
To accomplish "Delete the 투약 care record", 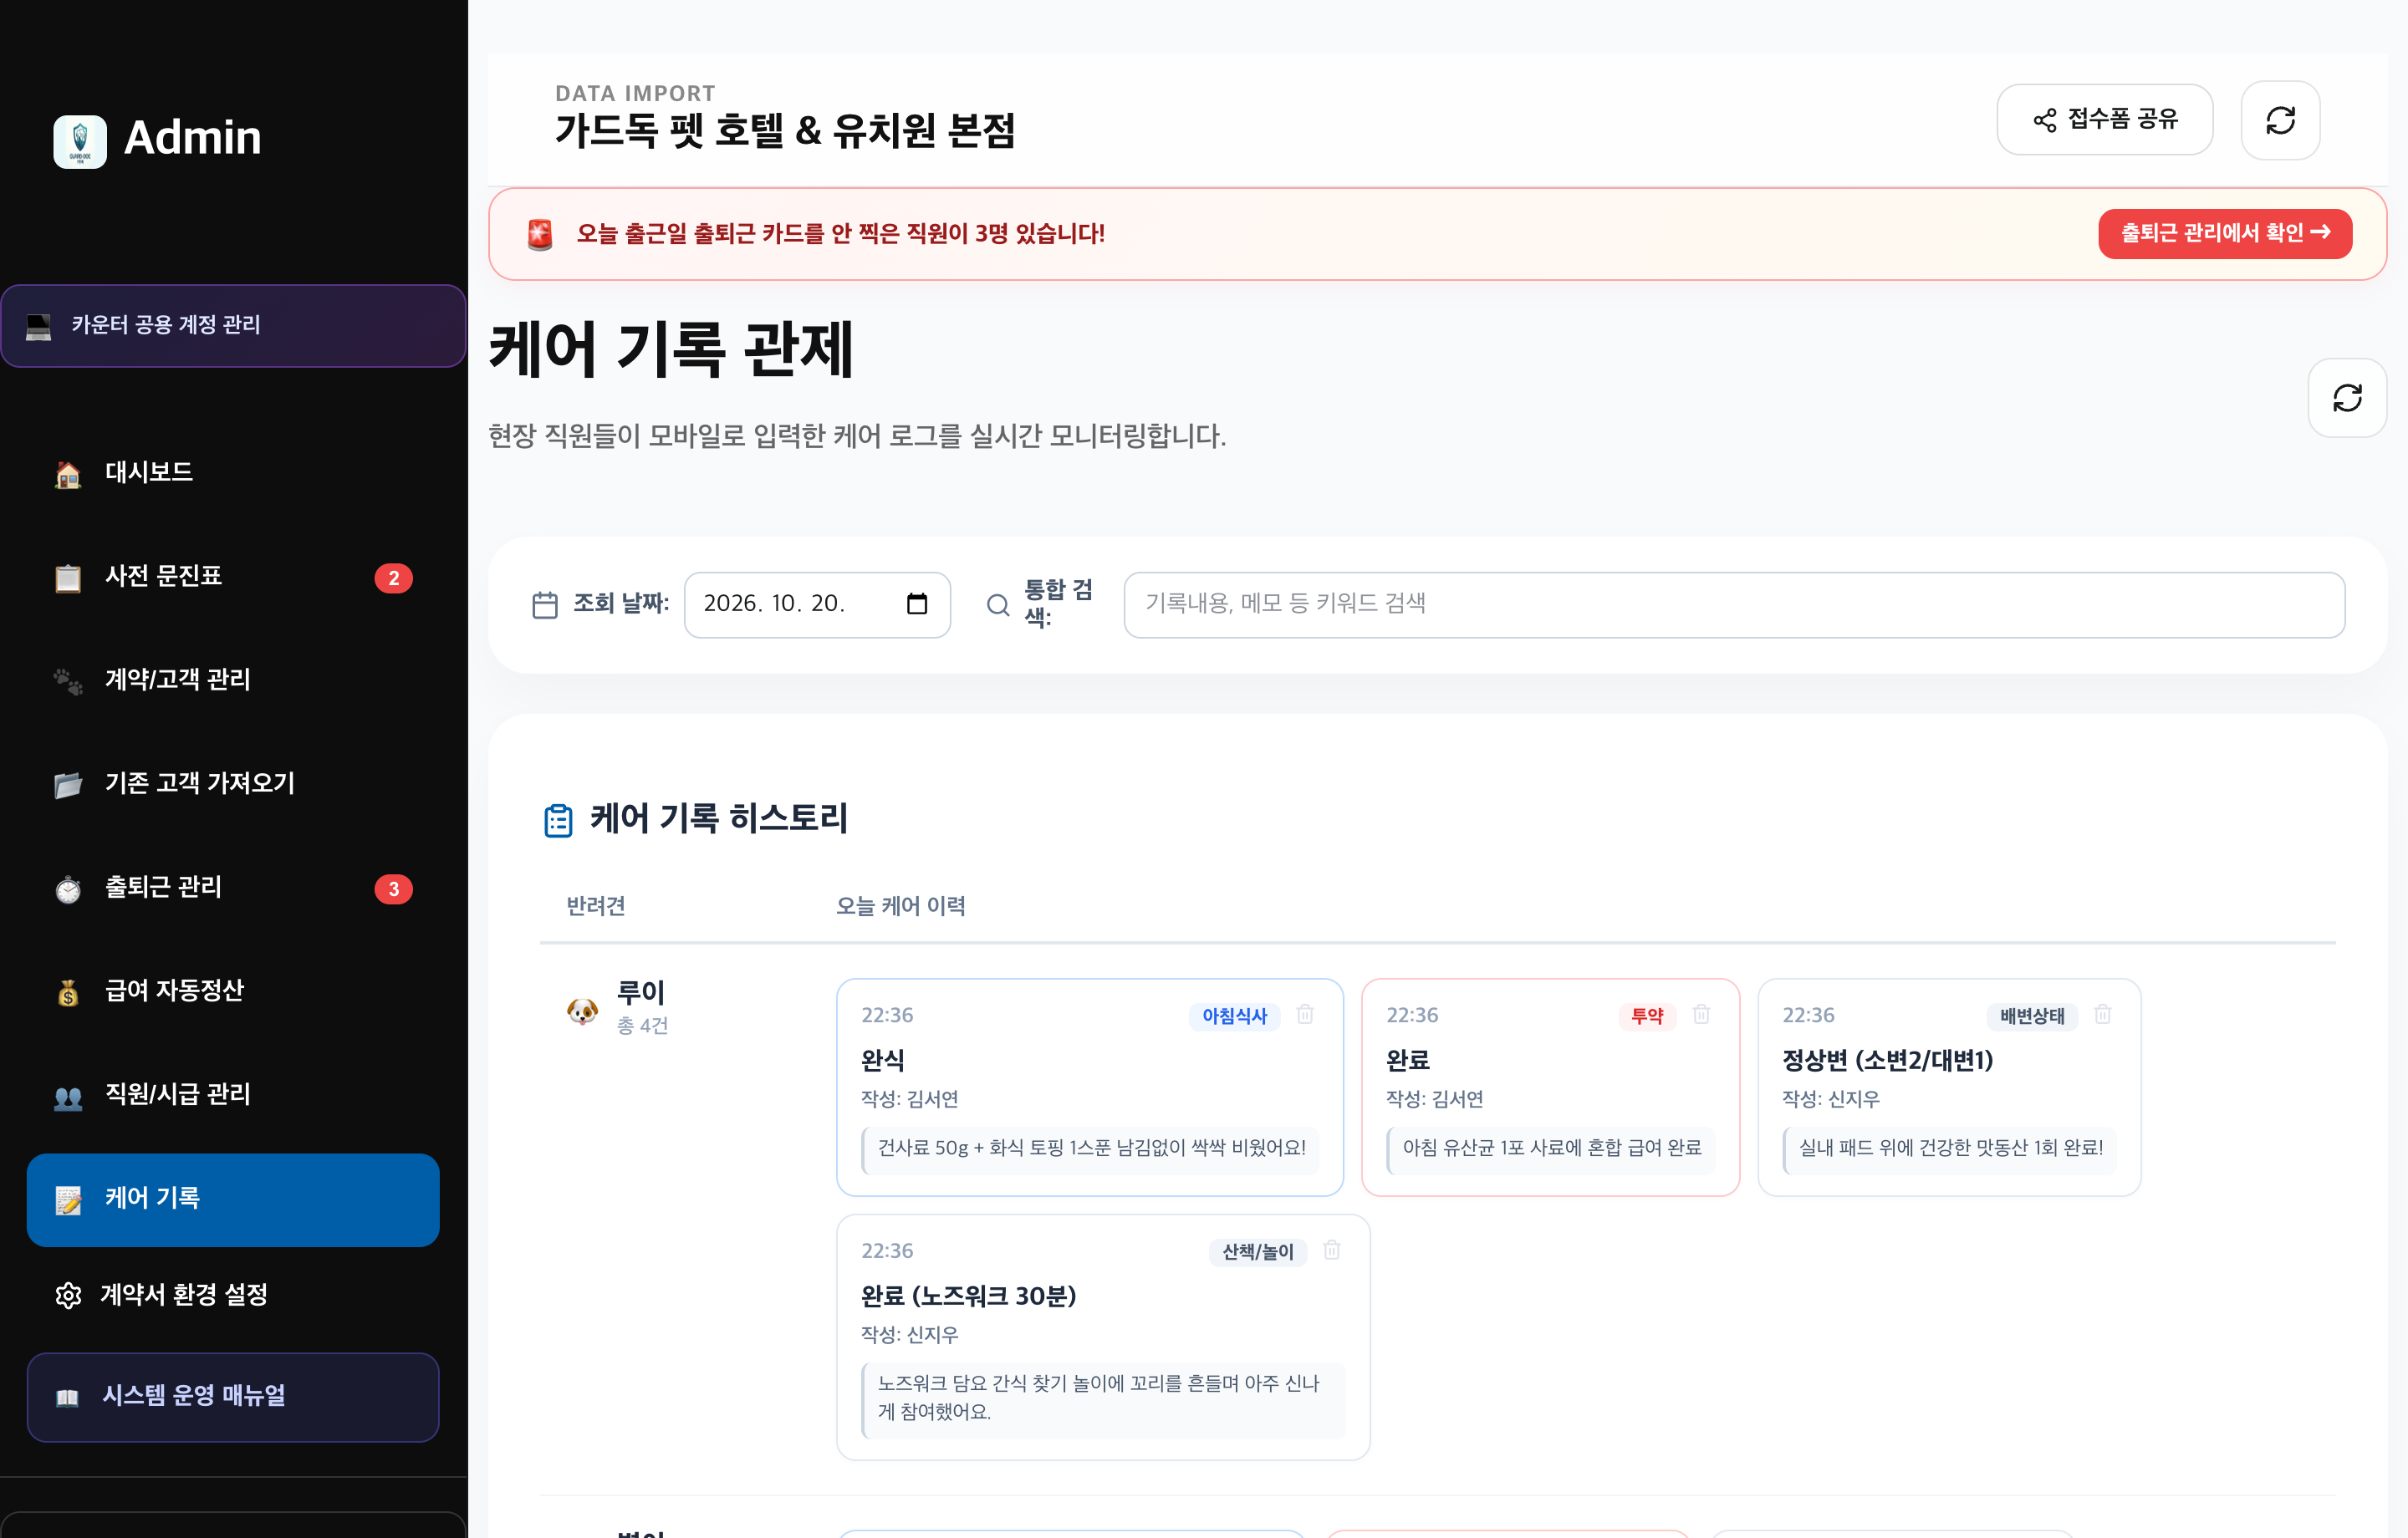I will click(1701, 1015).
